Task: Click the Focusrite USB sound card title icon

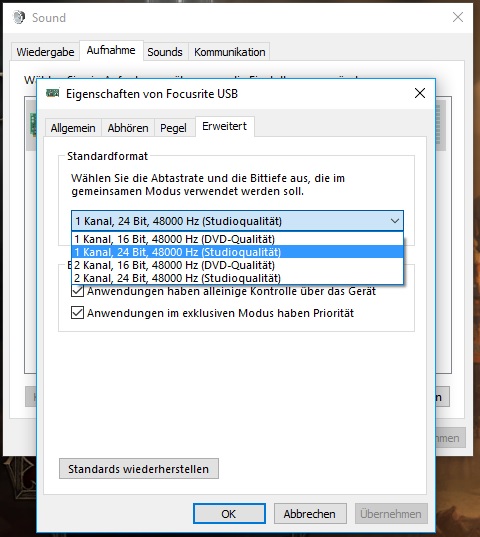Action: point(53,93)
